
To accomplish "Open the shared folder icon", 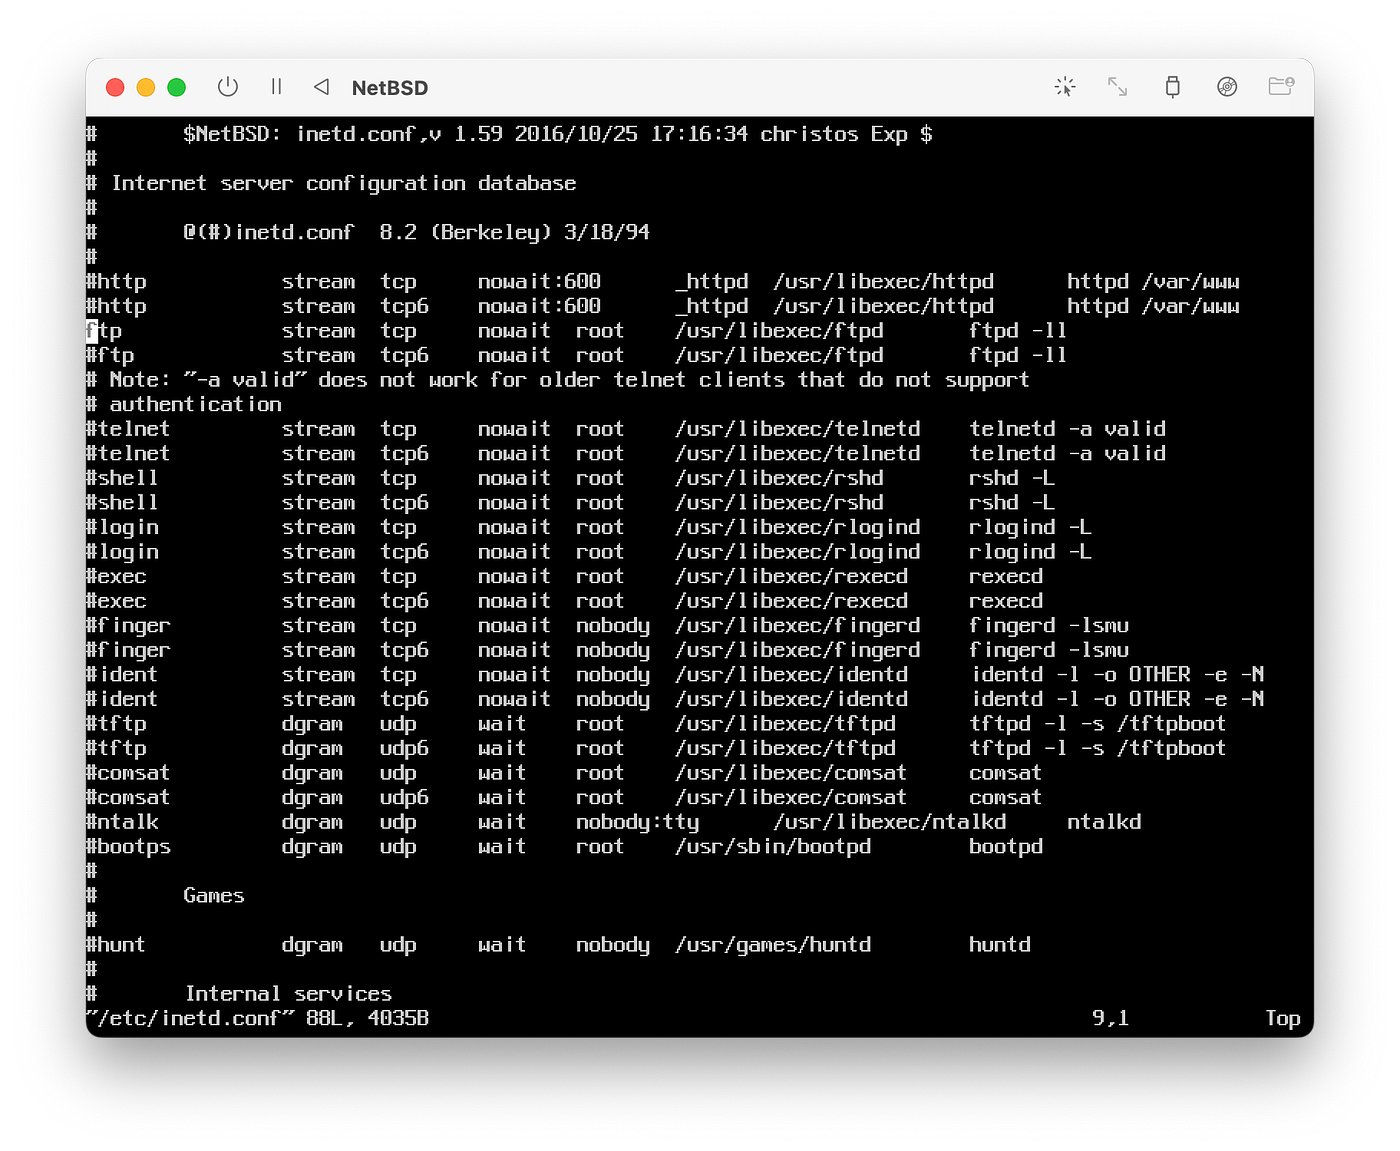I will point(1281,87).
